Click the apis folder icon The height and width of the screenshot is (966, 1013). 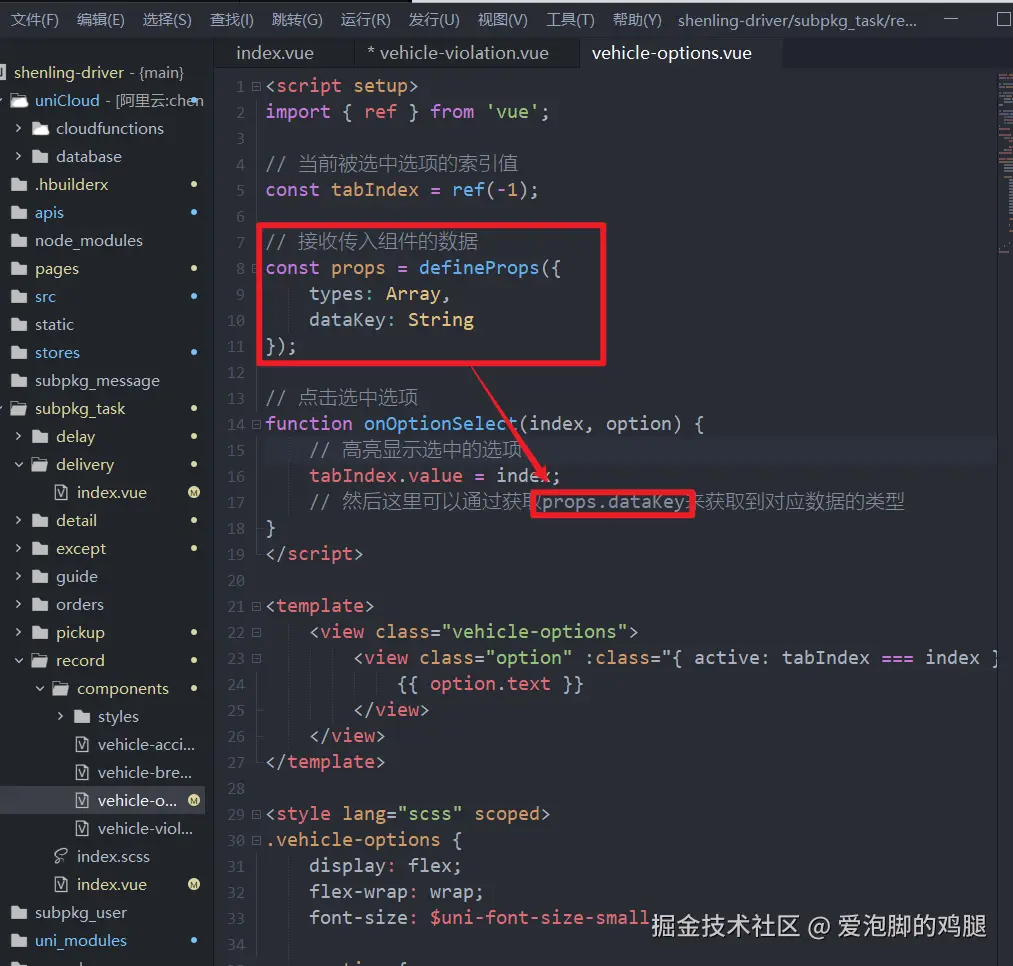(19, 213)
